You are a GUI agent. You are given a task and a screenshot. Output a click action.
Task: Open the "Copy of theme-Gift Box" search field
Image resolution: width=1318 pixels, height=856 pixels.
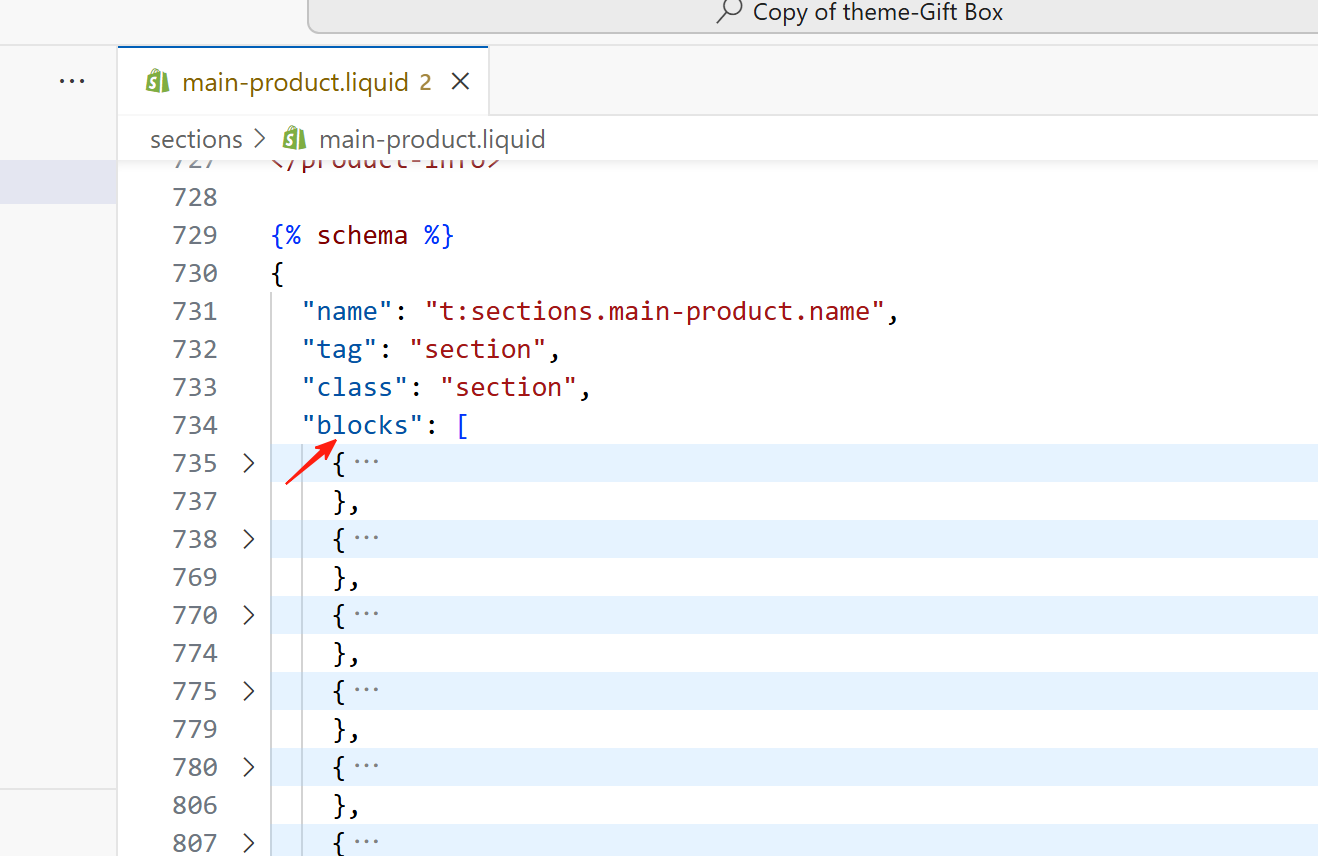[x=876, y=13]
